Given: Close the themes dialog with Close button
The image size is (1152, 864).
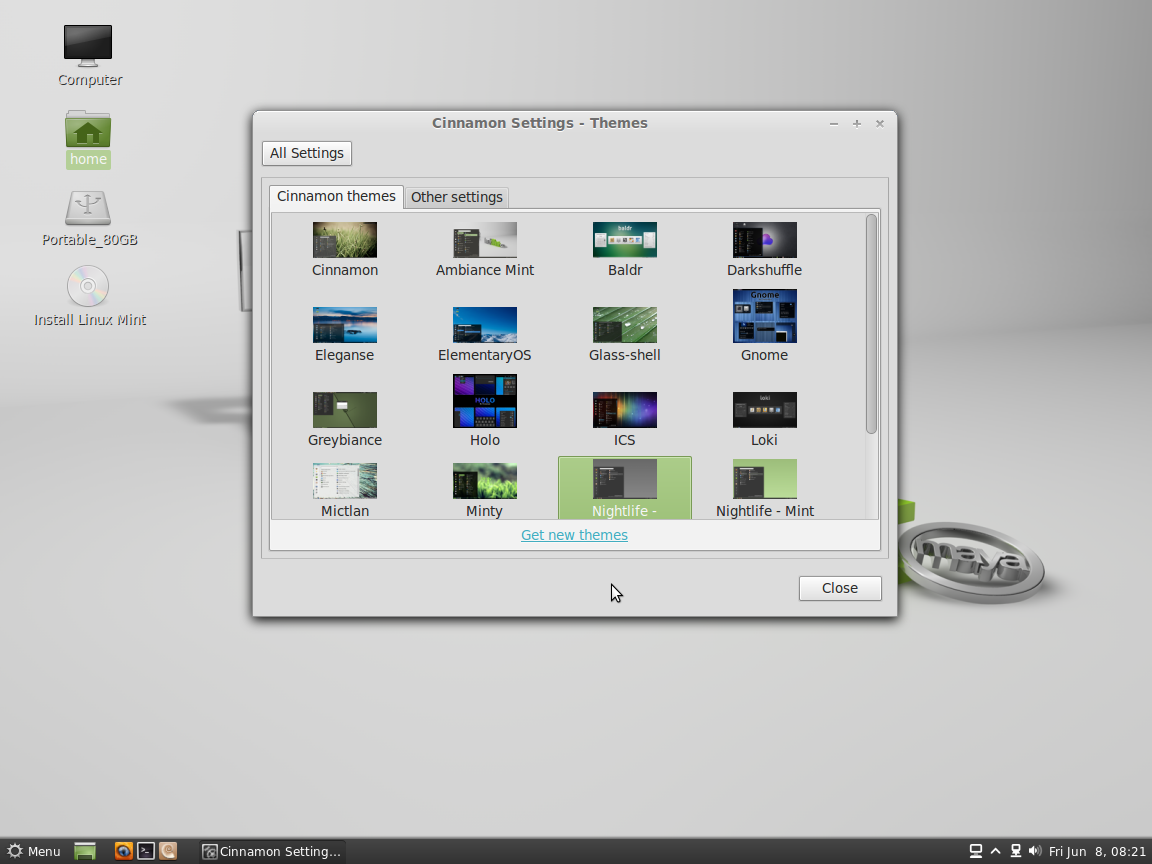Looking at the screenshot, I should coord(840,588).
